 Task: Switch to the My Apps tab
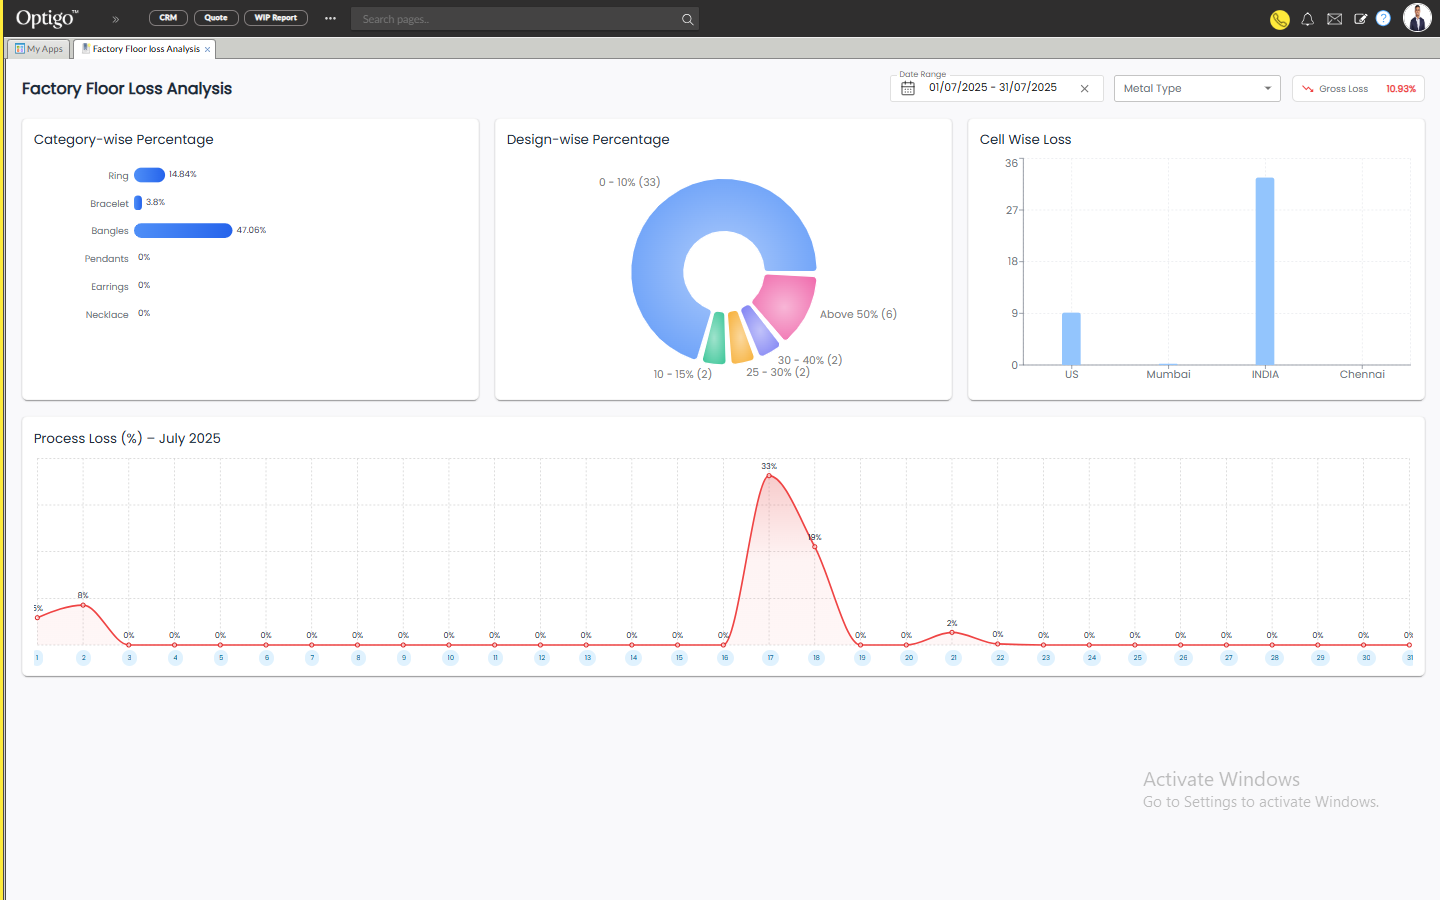click(39, 49)
